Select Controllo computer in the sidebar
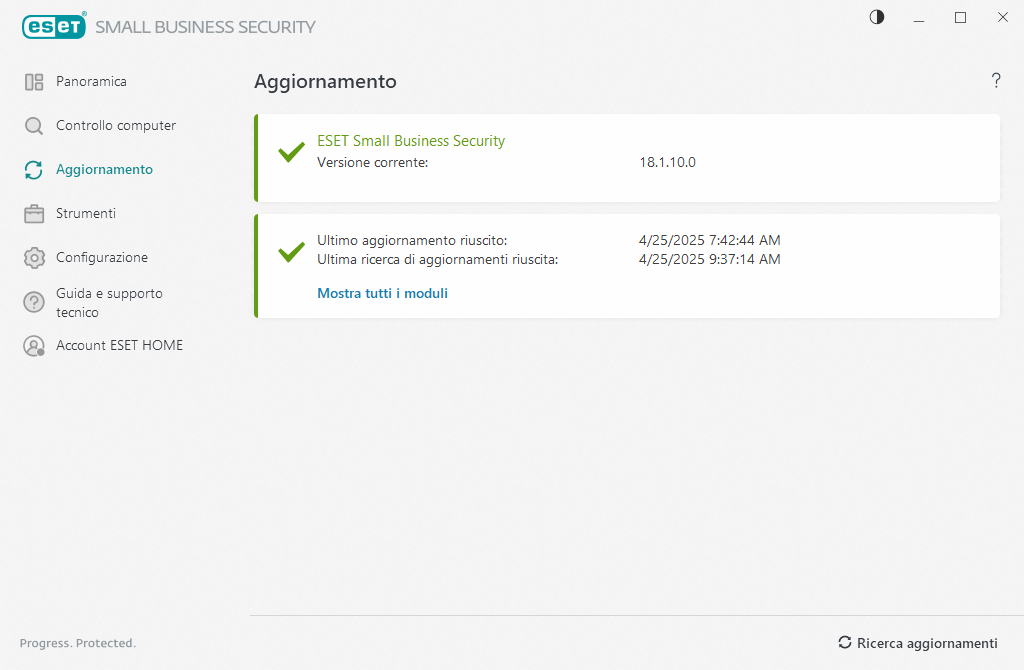Viewport: 1024px width, 670px height. tap(116, 126)
